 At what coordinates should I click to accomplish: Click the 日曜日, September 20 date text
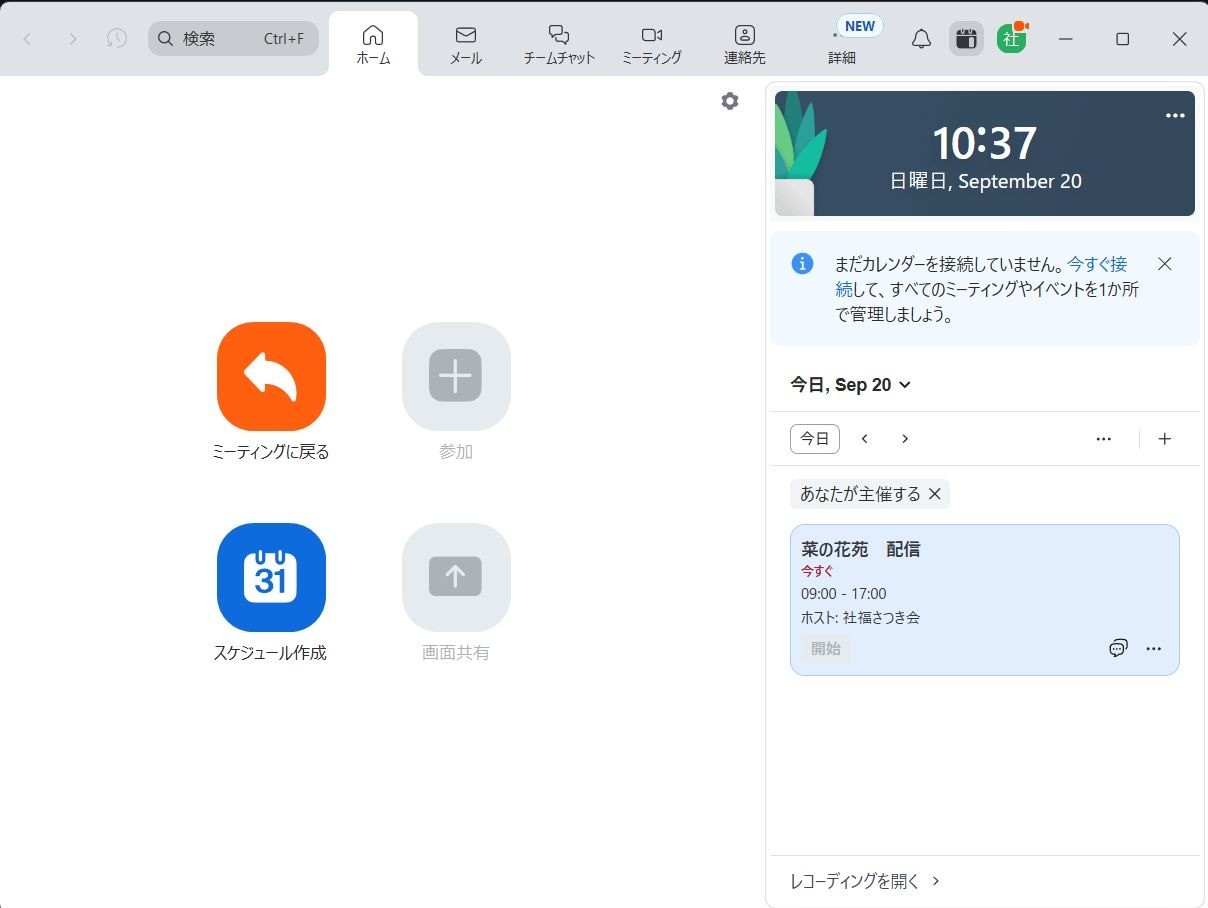tap(986, 182)
